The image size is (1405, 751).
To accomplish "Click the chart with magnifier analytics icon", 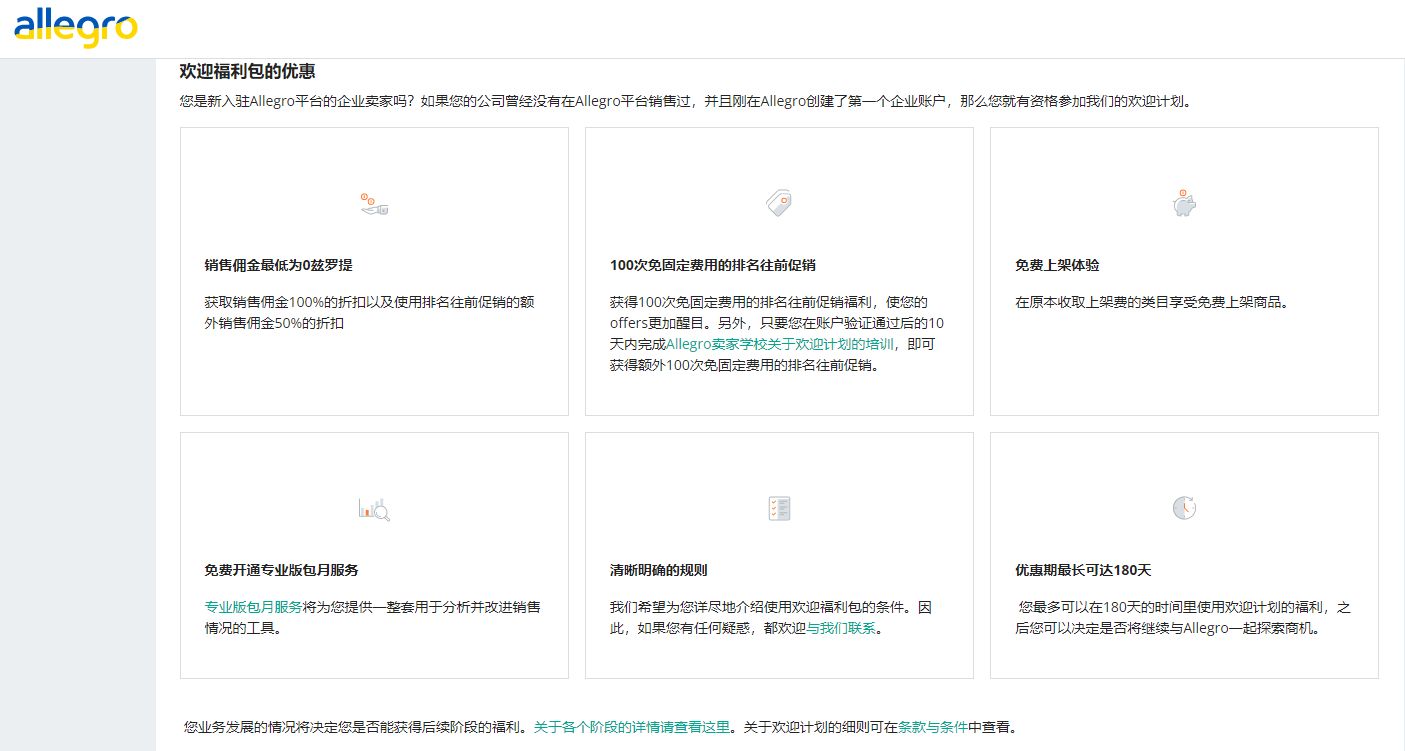I will point(374,509).
